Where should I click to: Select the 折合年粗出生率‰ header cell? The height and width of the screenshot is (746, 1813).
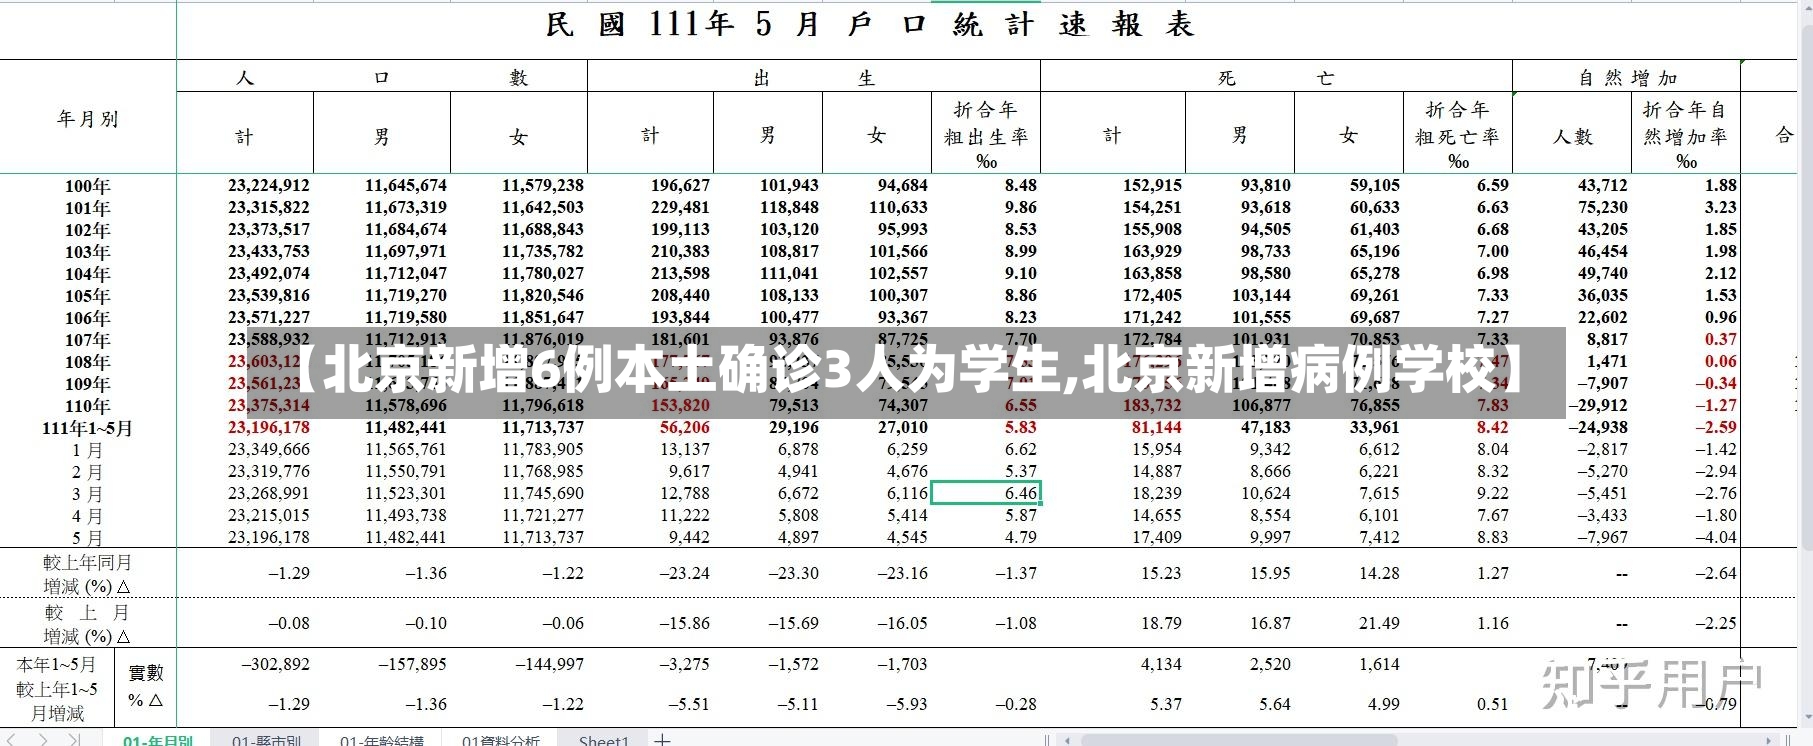point(986,134)
